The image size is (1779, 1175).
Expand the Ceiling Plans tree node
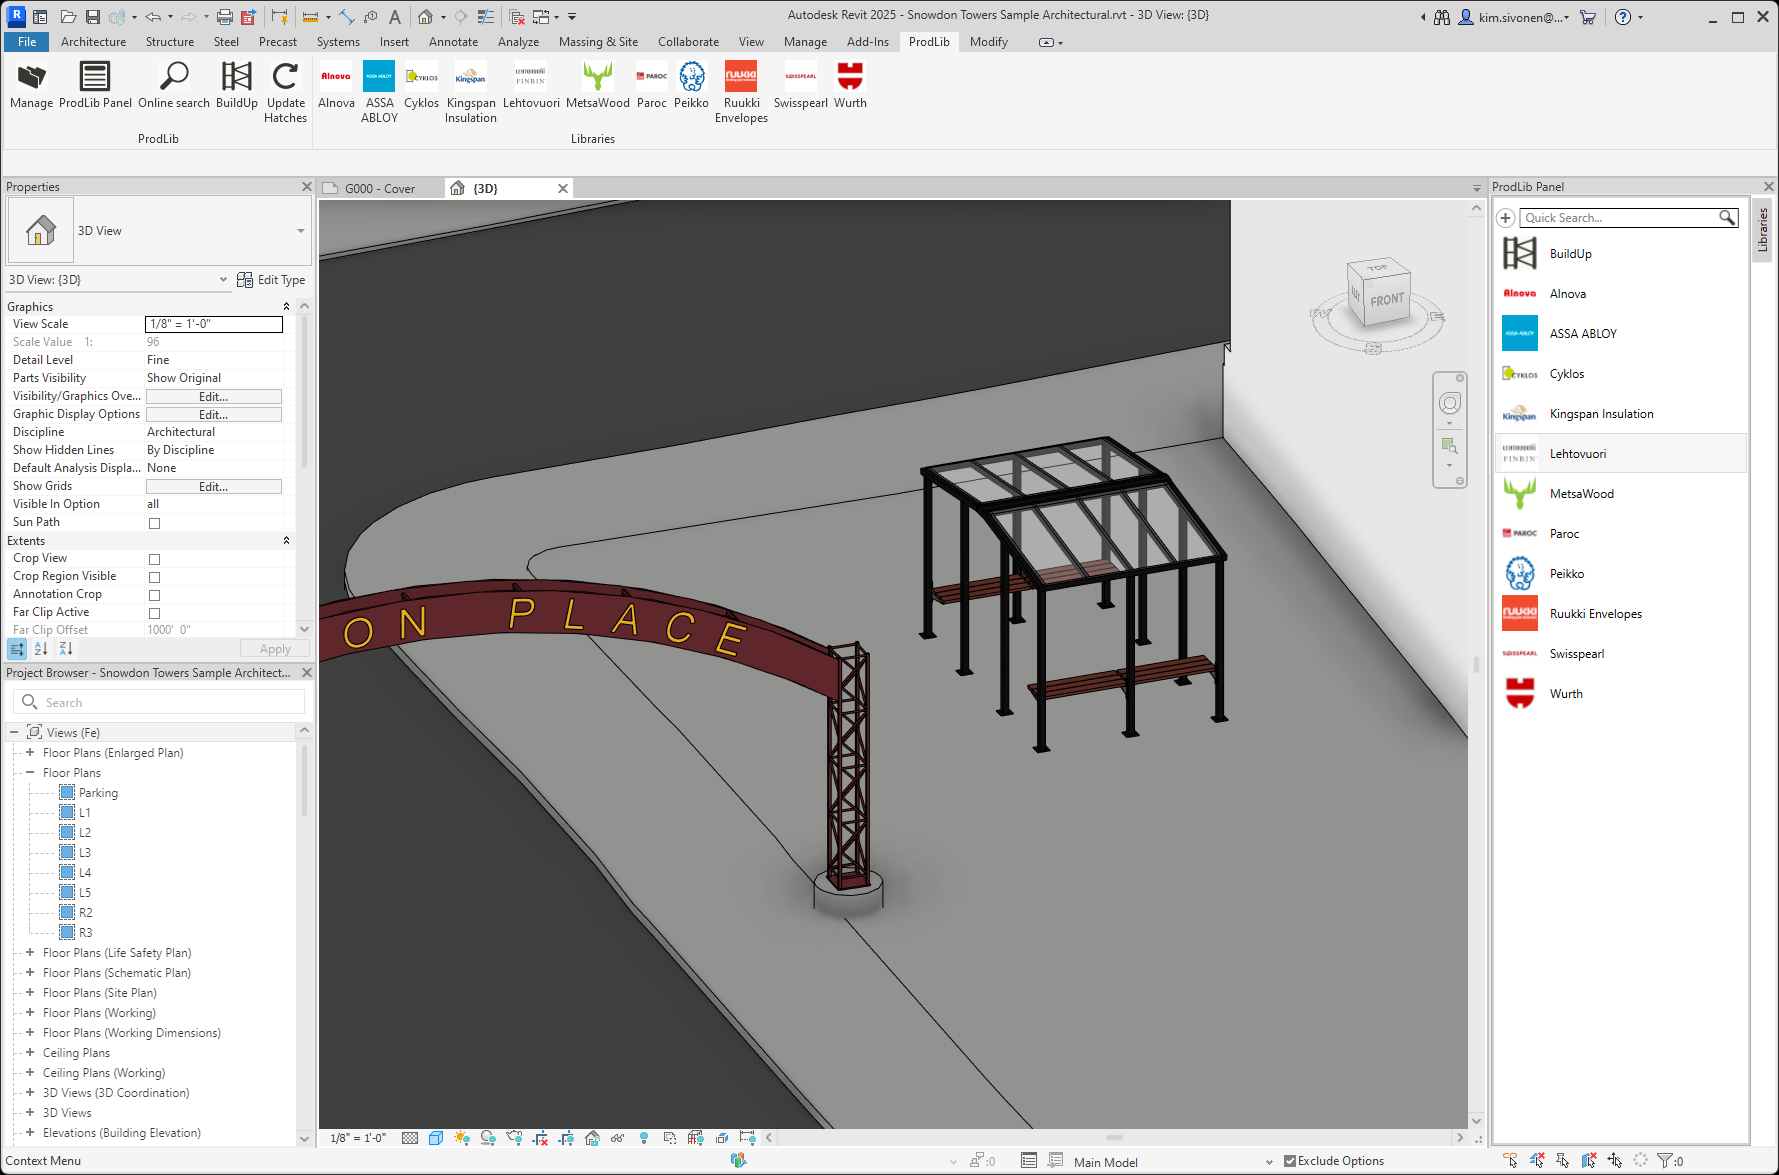30,1053
